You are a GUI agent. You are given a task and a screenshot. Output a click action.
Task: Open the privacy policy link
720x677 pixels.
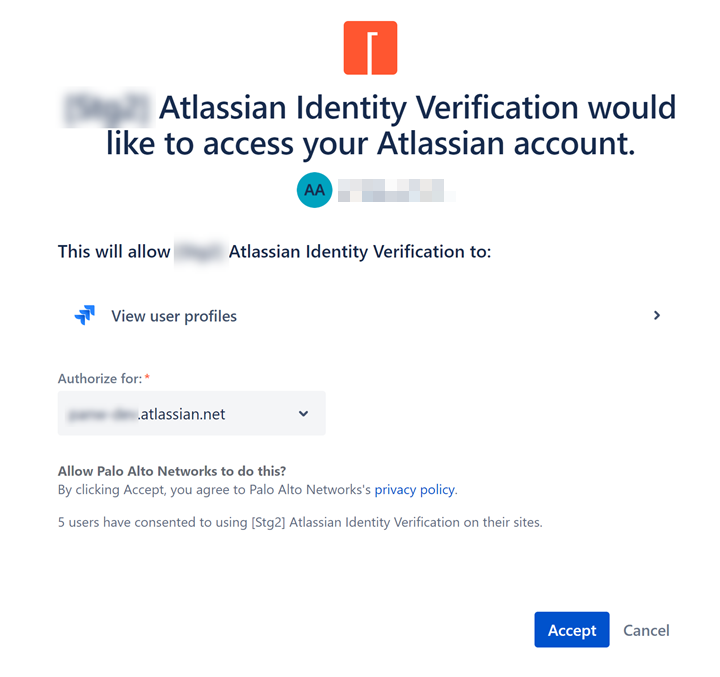pos(414,490)
